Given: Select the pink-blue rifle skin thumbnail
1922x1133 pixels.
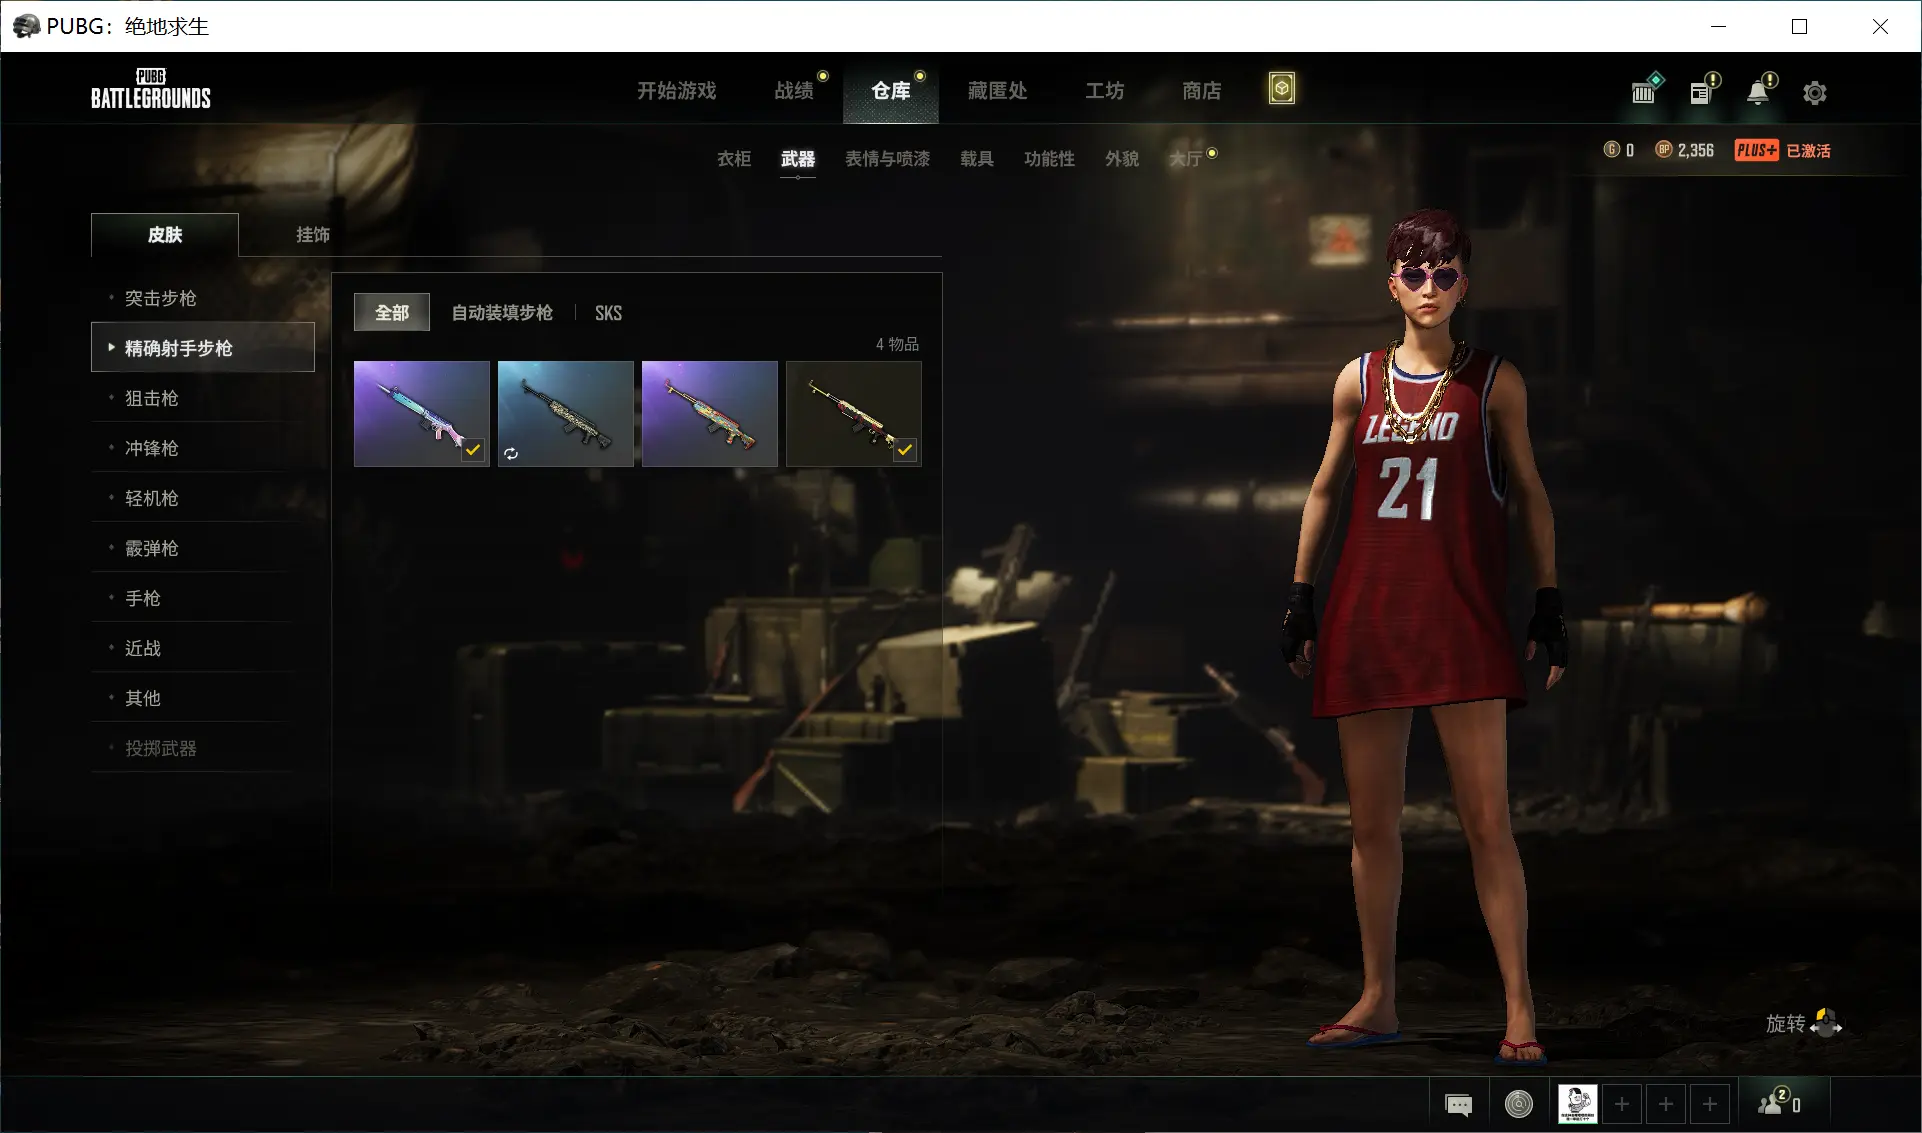Looking at the screenshot, I should tap(421, 414).
